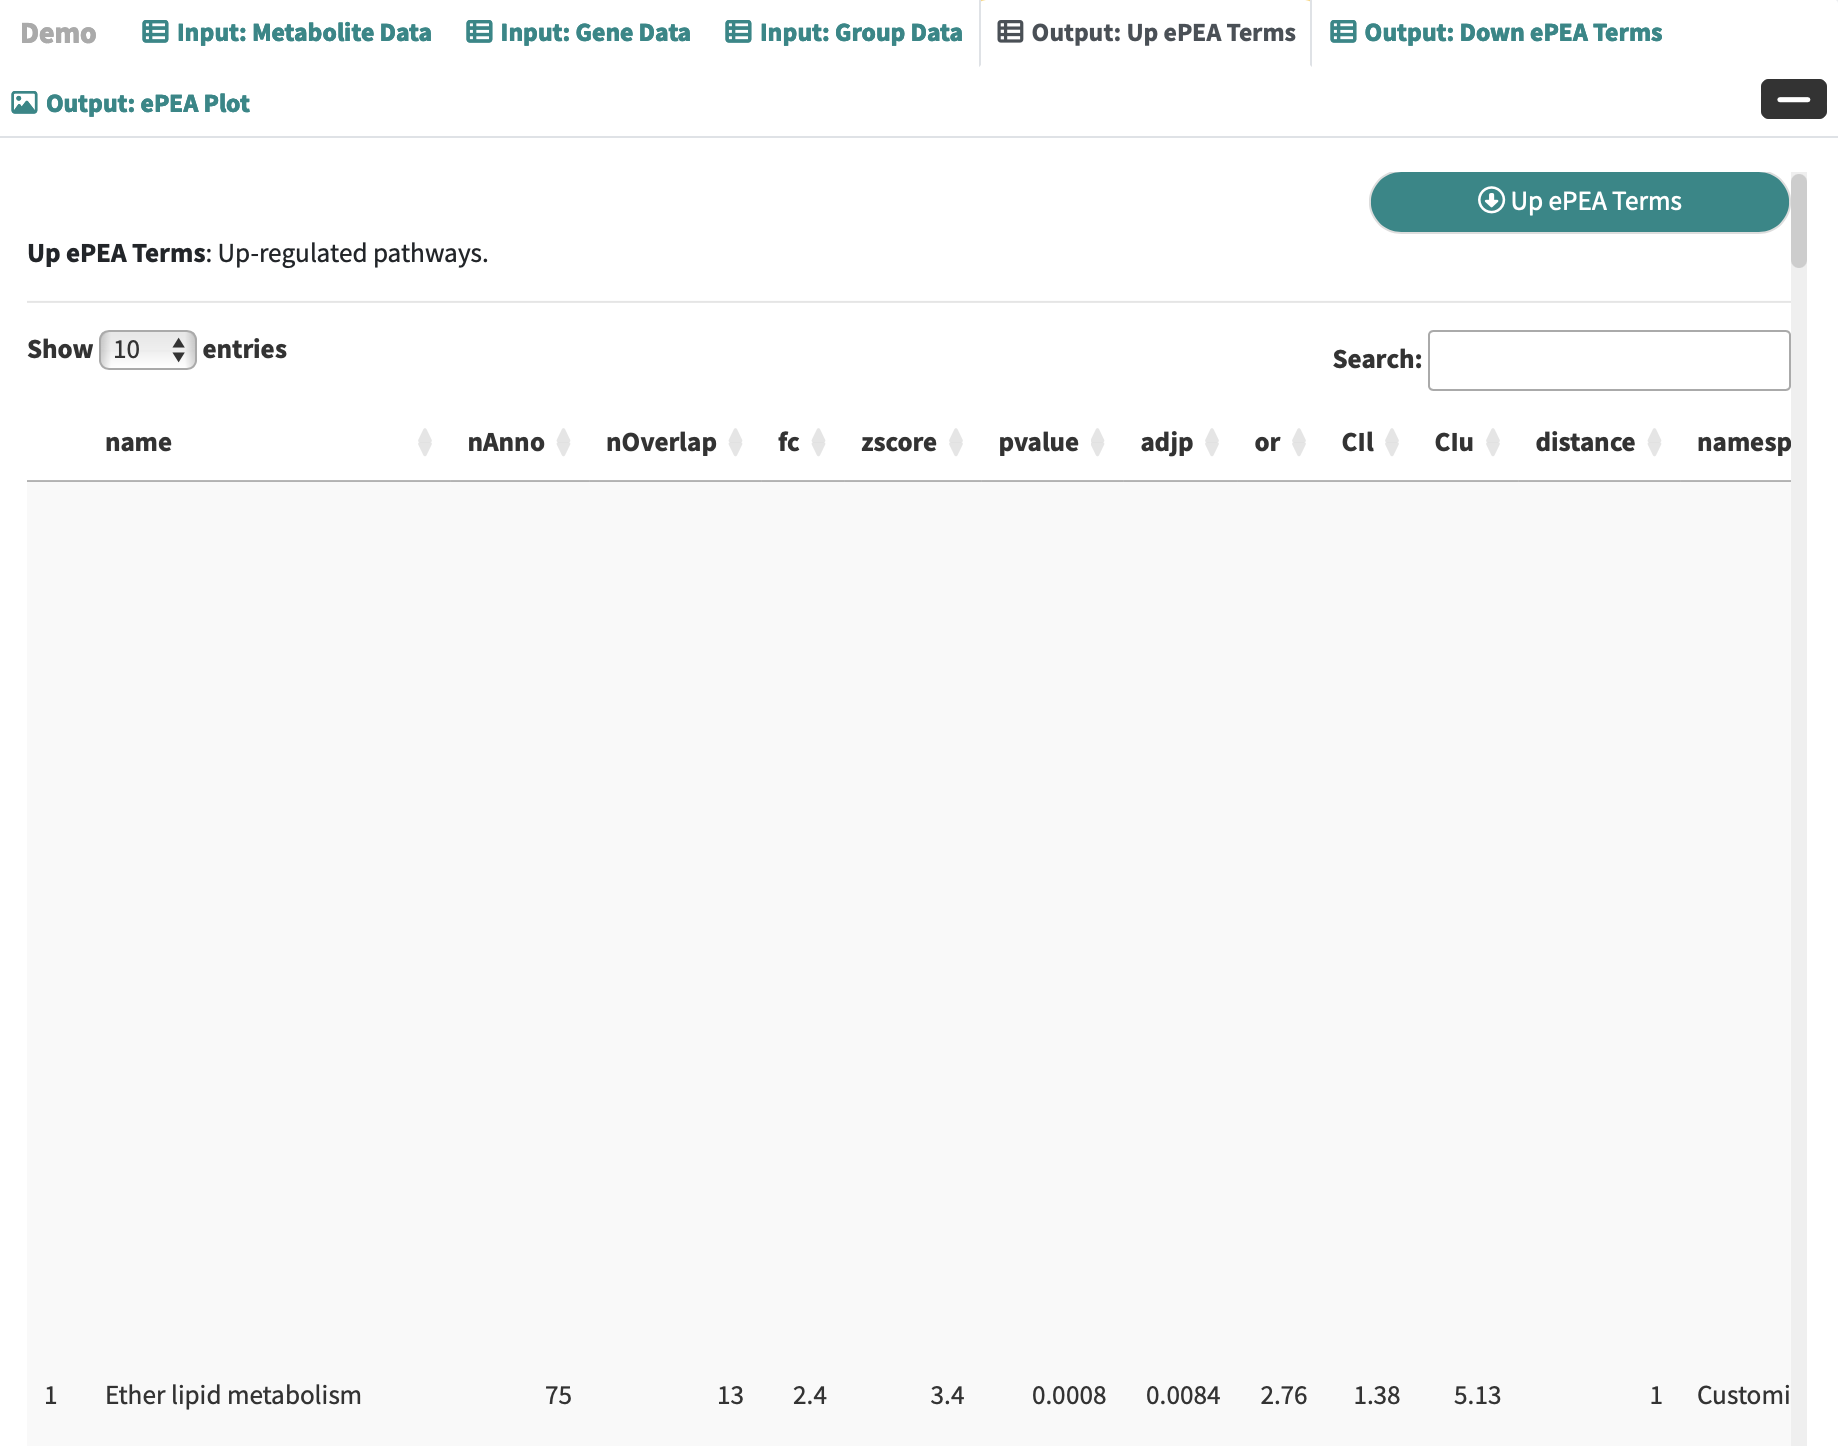Go to the Output: ePEA Plot tab

tap(131, 104)
